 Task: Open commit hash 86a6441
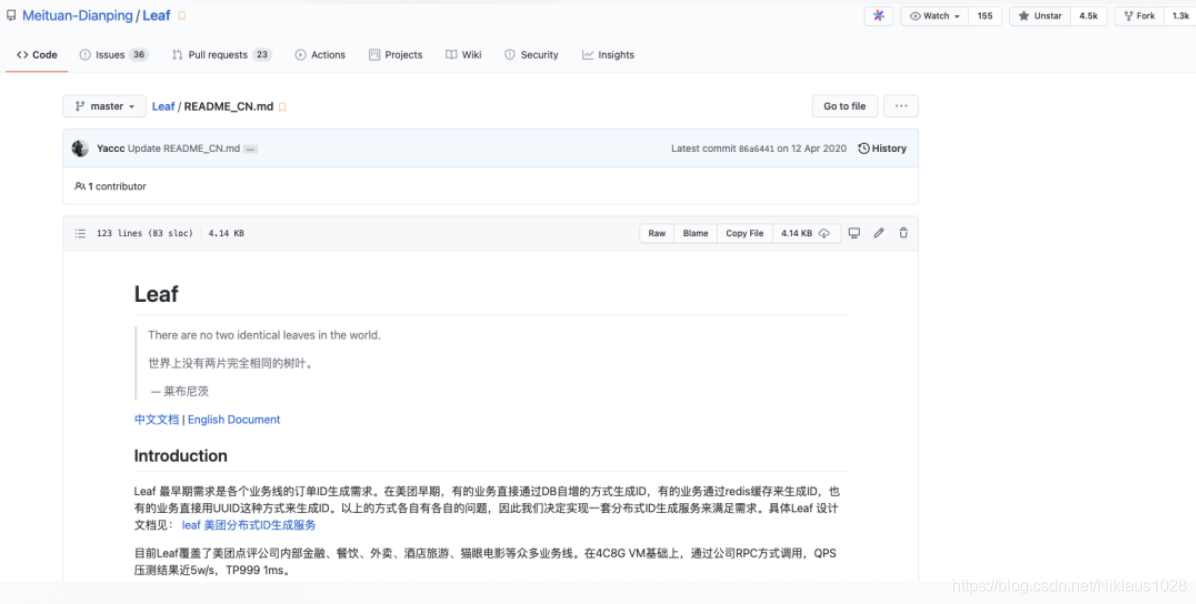pyautogui.click(x=756, y=149)
